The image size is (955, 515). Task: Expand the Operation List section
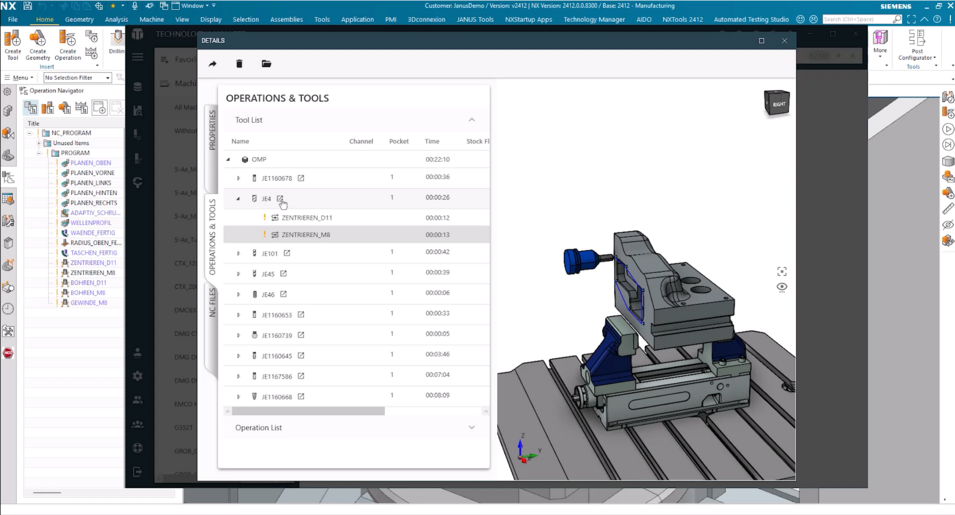click(471, 427)
